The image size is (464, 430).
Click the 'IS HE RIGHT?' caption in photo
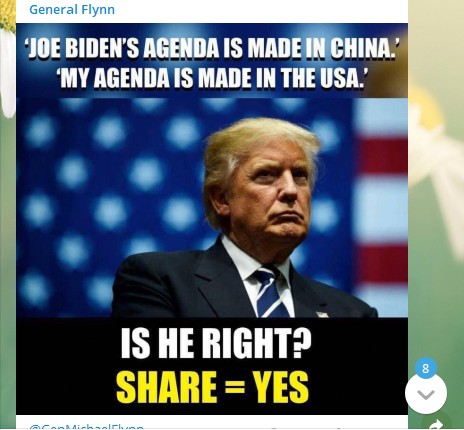tap(216, 343)
